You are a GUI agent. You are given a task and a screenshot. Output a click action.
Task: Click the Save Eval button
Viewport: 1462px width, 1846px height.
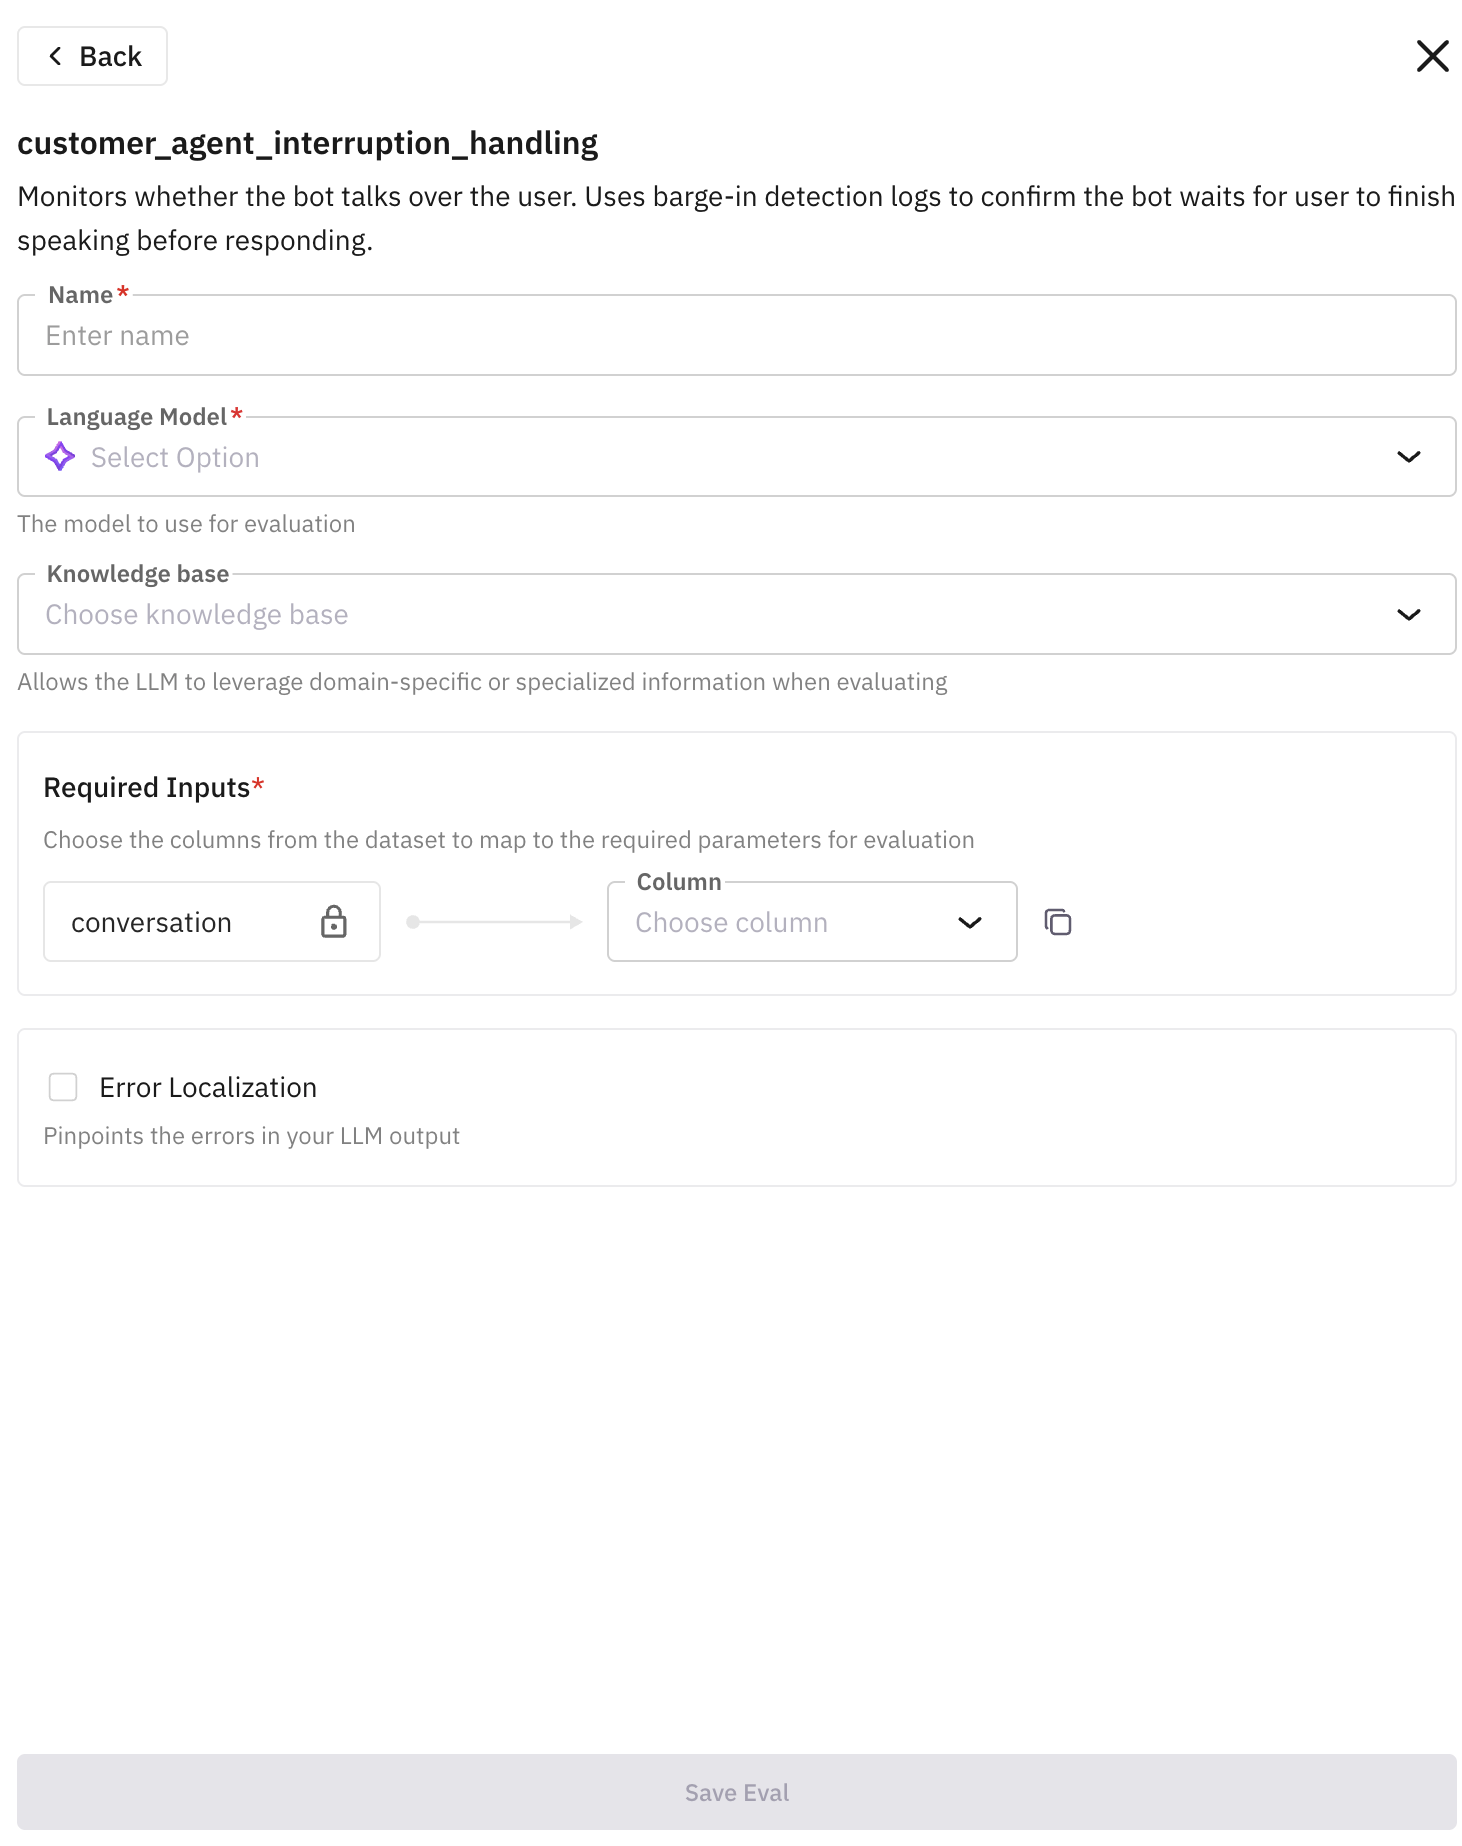tap(735, 1792)
